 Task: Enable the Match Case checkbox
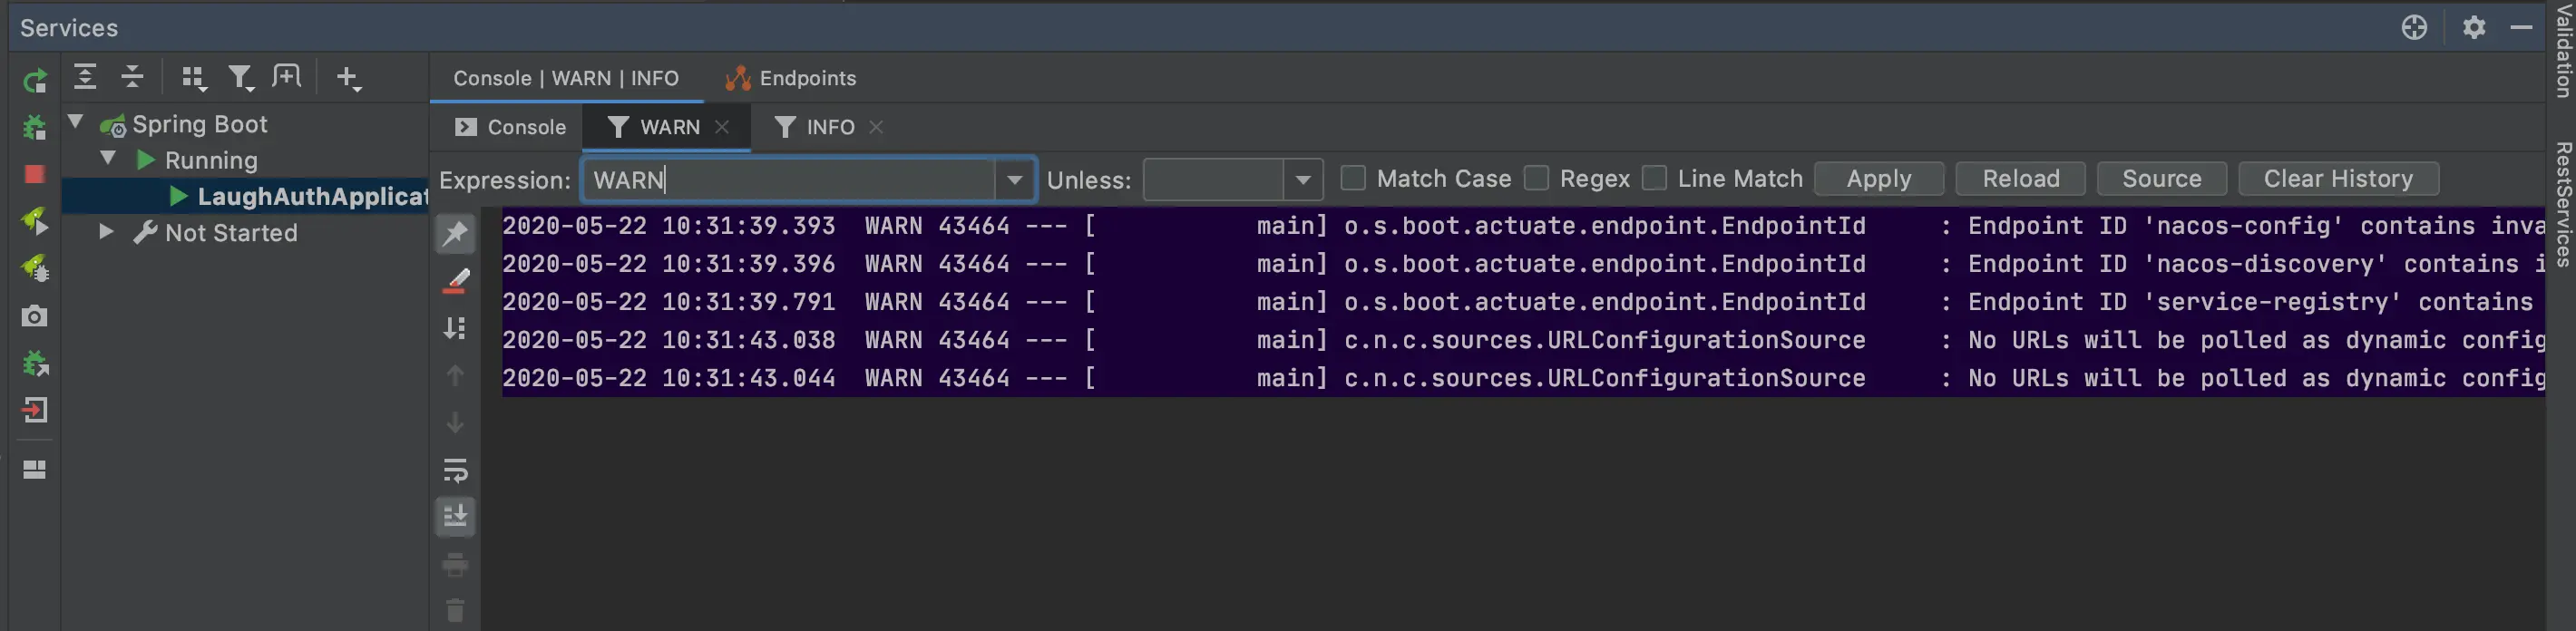[1353, 178]
